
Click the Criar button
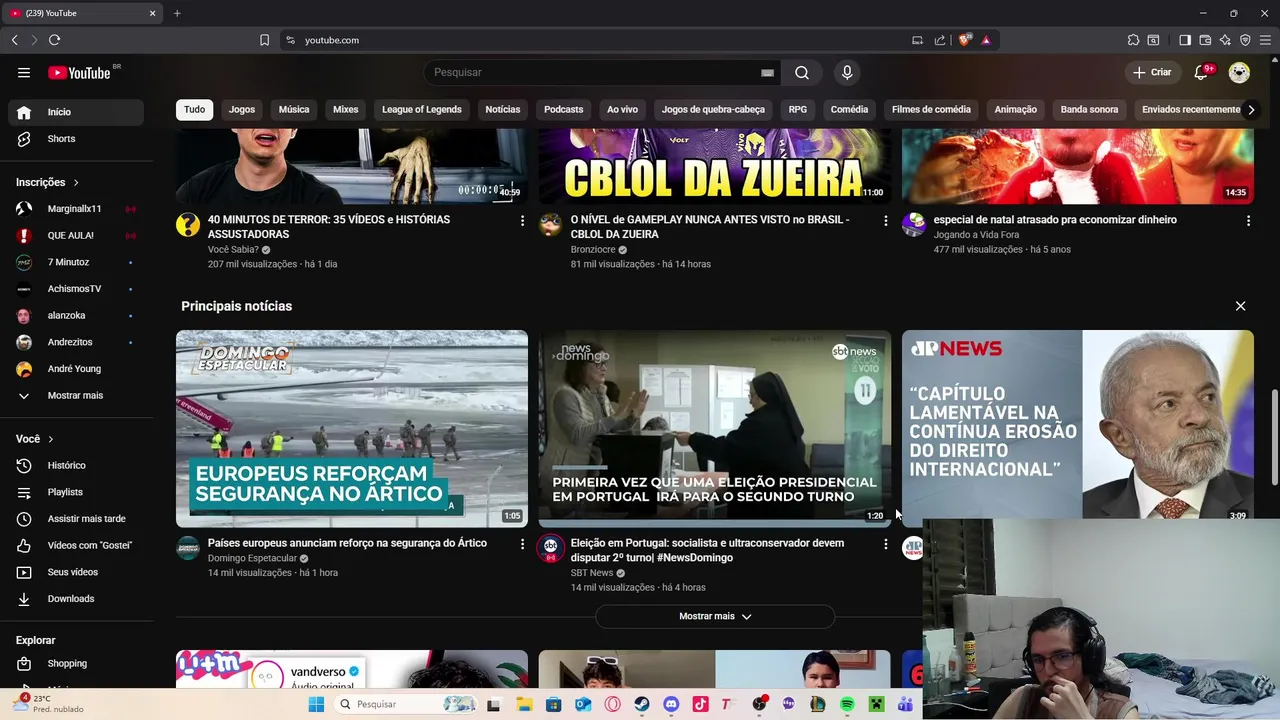(1151, 72)
